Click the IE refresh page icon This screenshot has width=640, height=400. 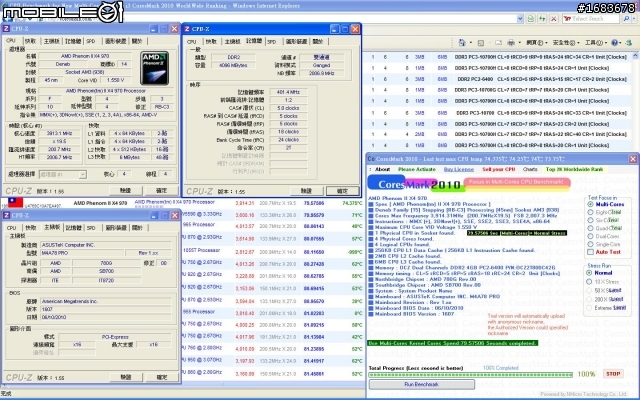pyautogui.click(x=542, y=19)
